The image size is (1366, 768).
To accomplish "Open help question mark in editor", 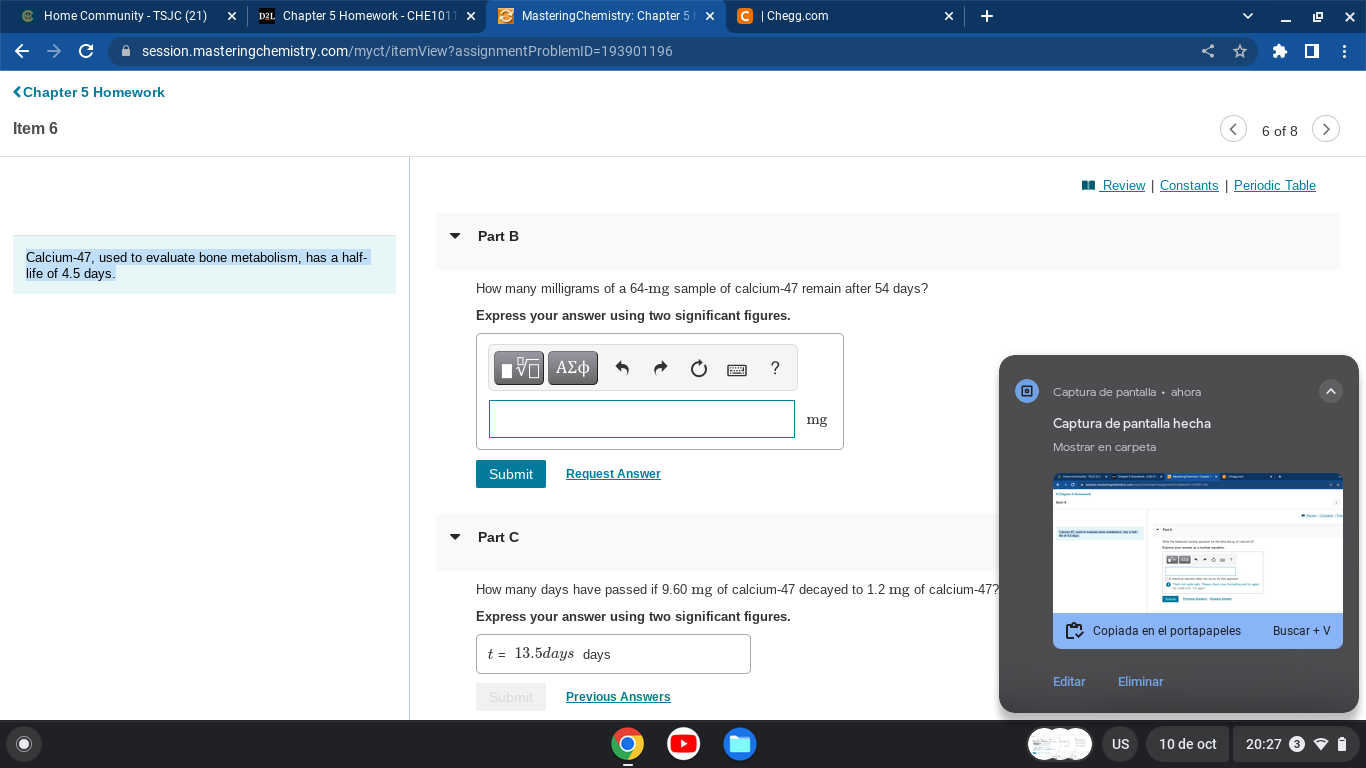I will [775, 368].
